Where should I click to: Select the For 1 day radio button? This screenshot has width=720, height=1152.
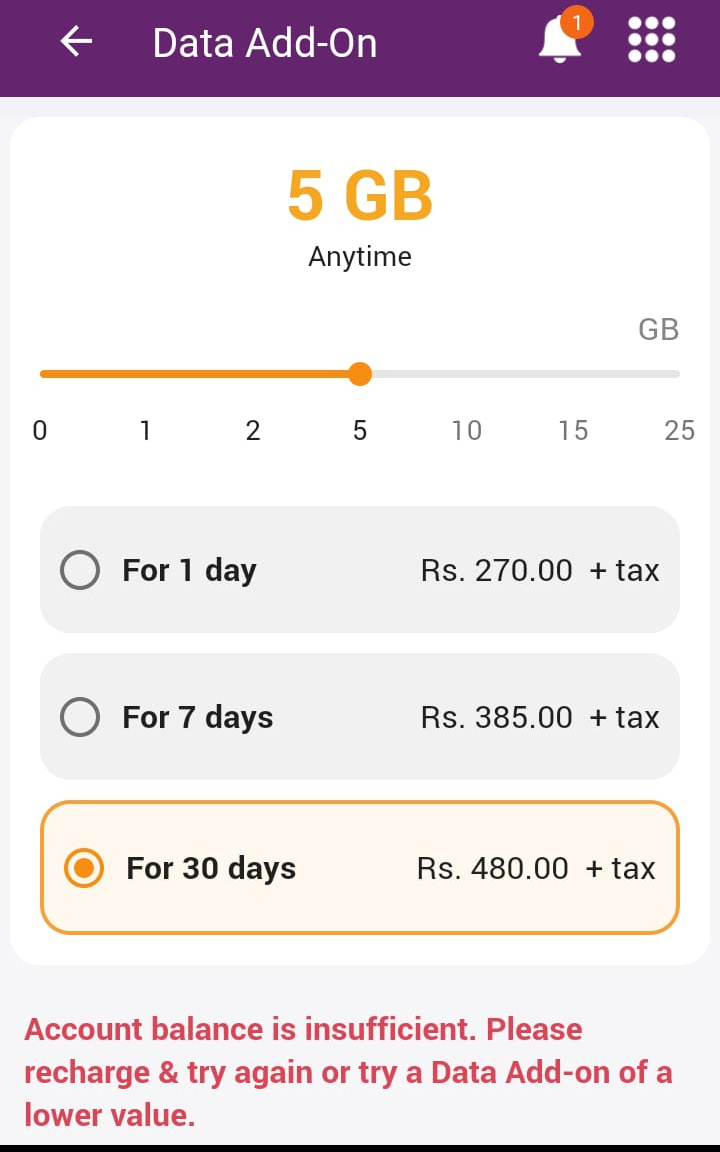click(x=80, y=569)
